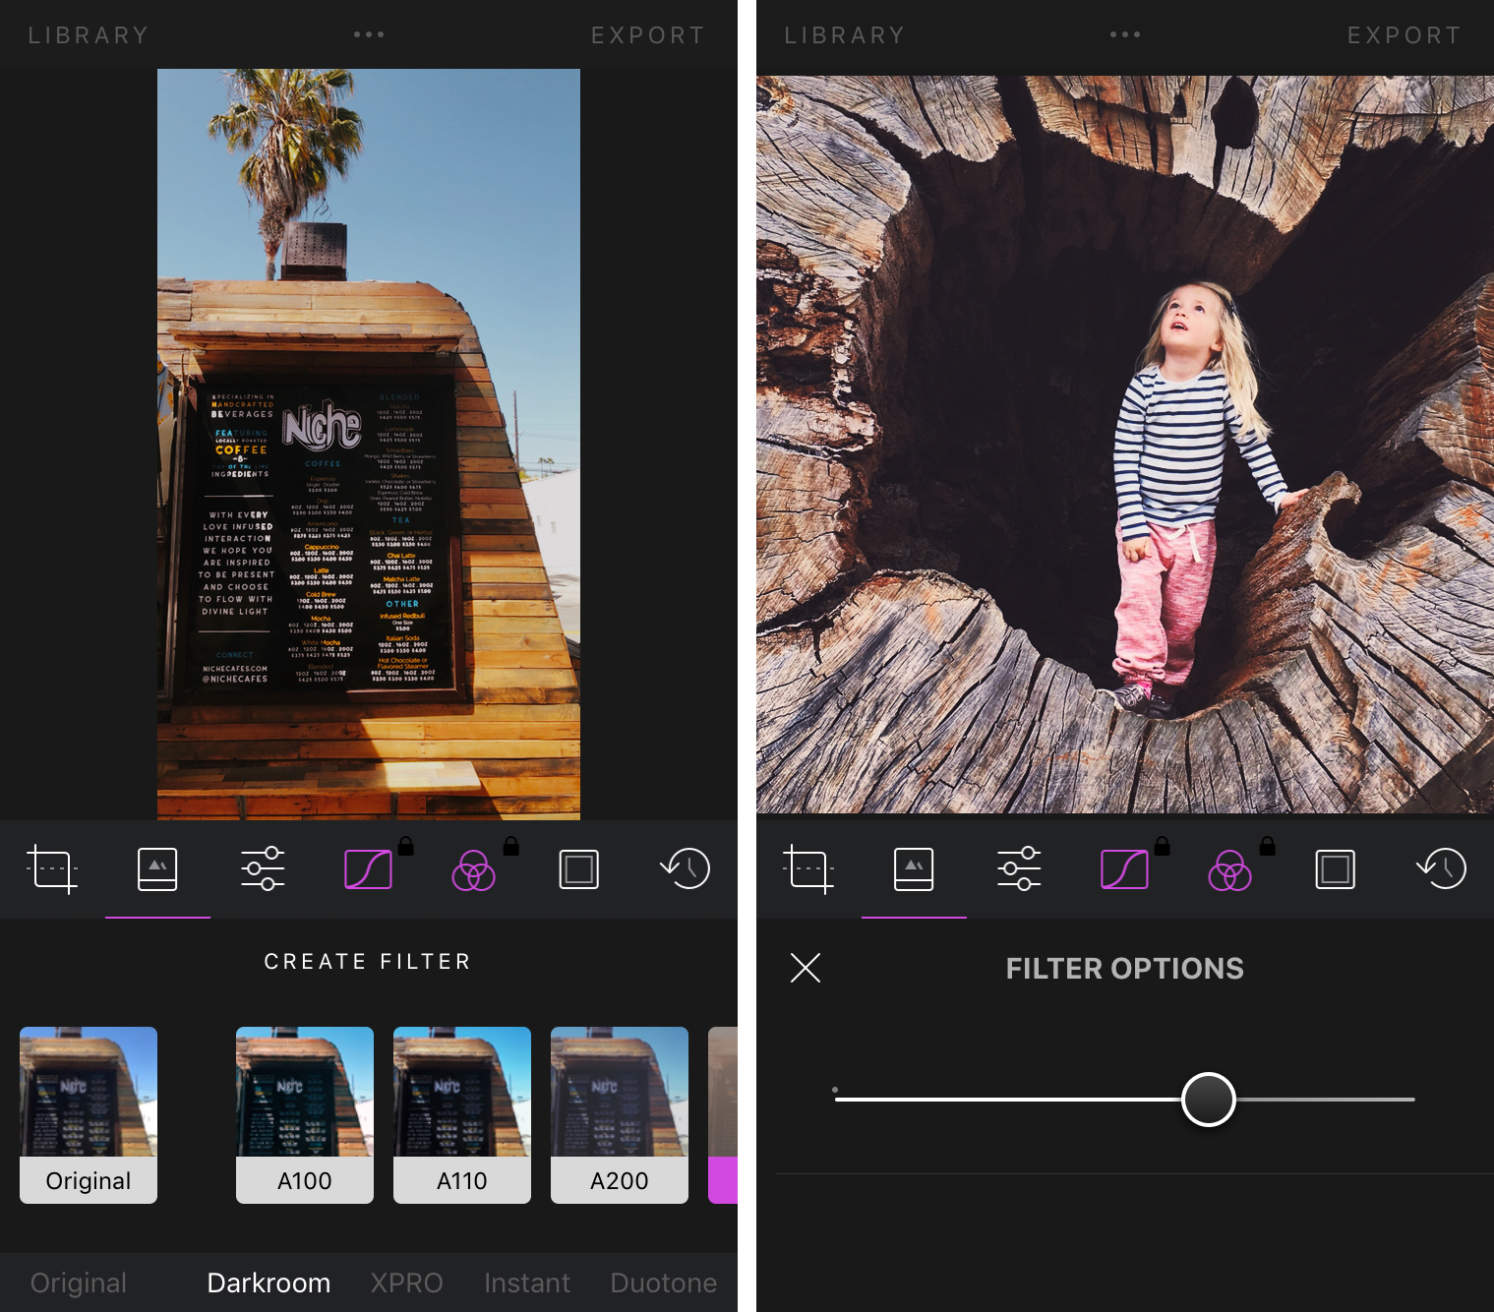Screen dimensions: 1494x1312
Task: Switch to the Instant filter category
Action: pos(526,1283)
